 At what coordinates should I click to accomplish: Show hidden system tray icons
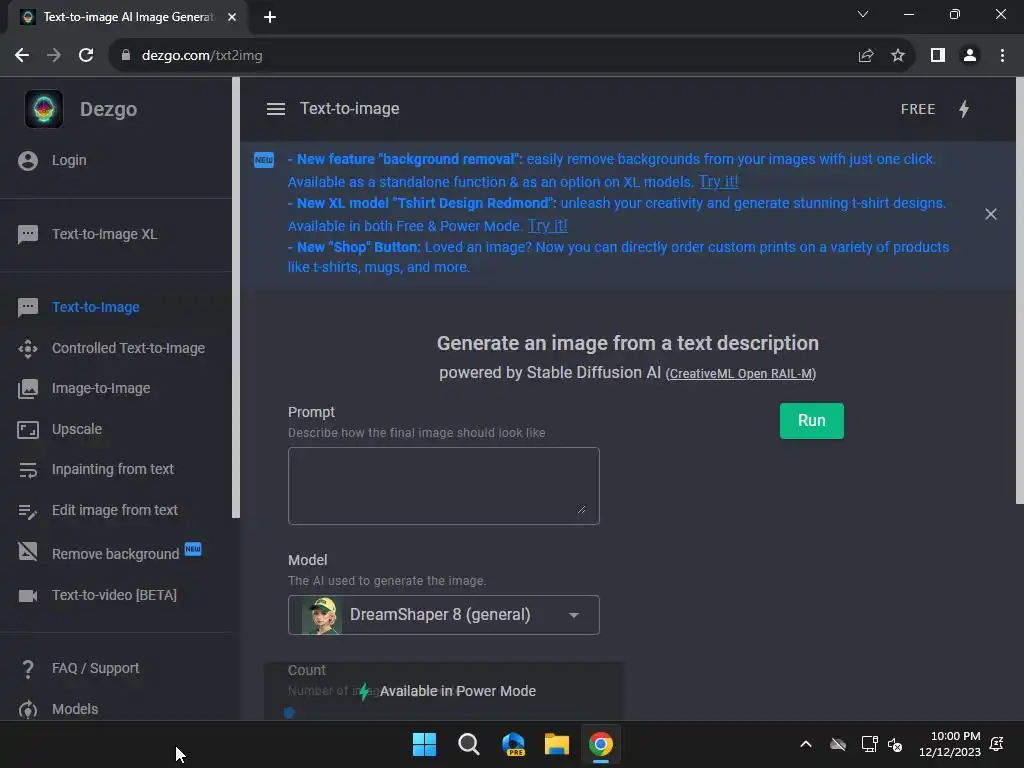(x=806, y=744)
